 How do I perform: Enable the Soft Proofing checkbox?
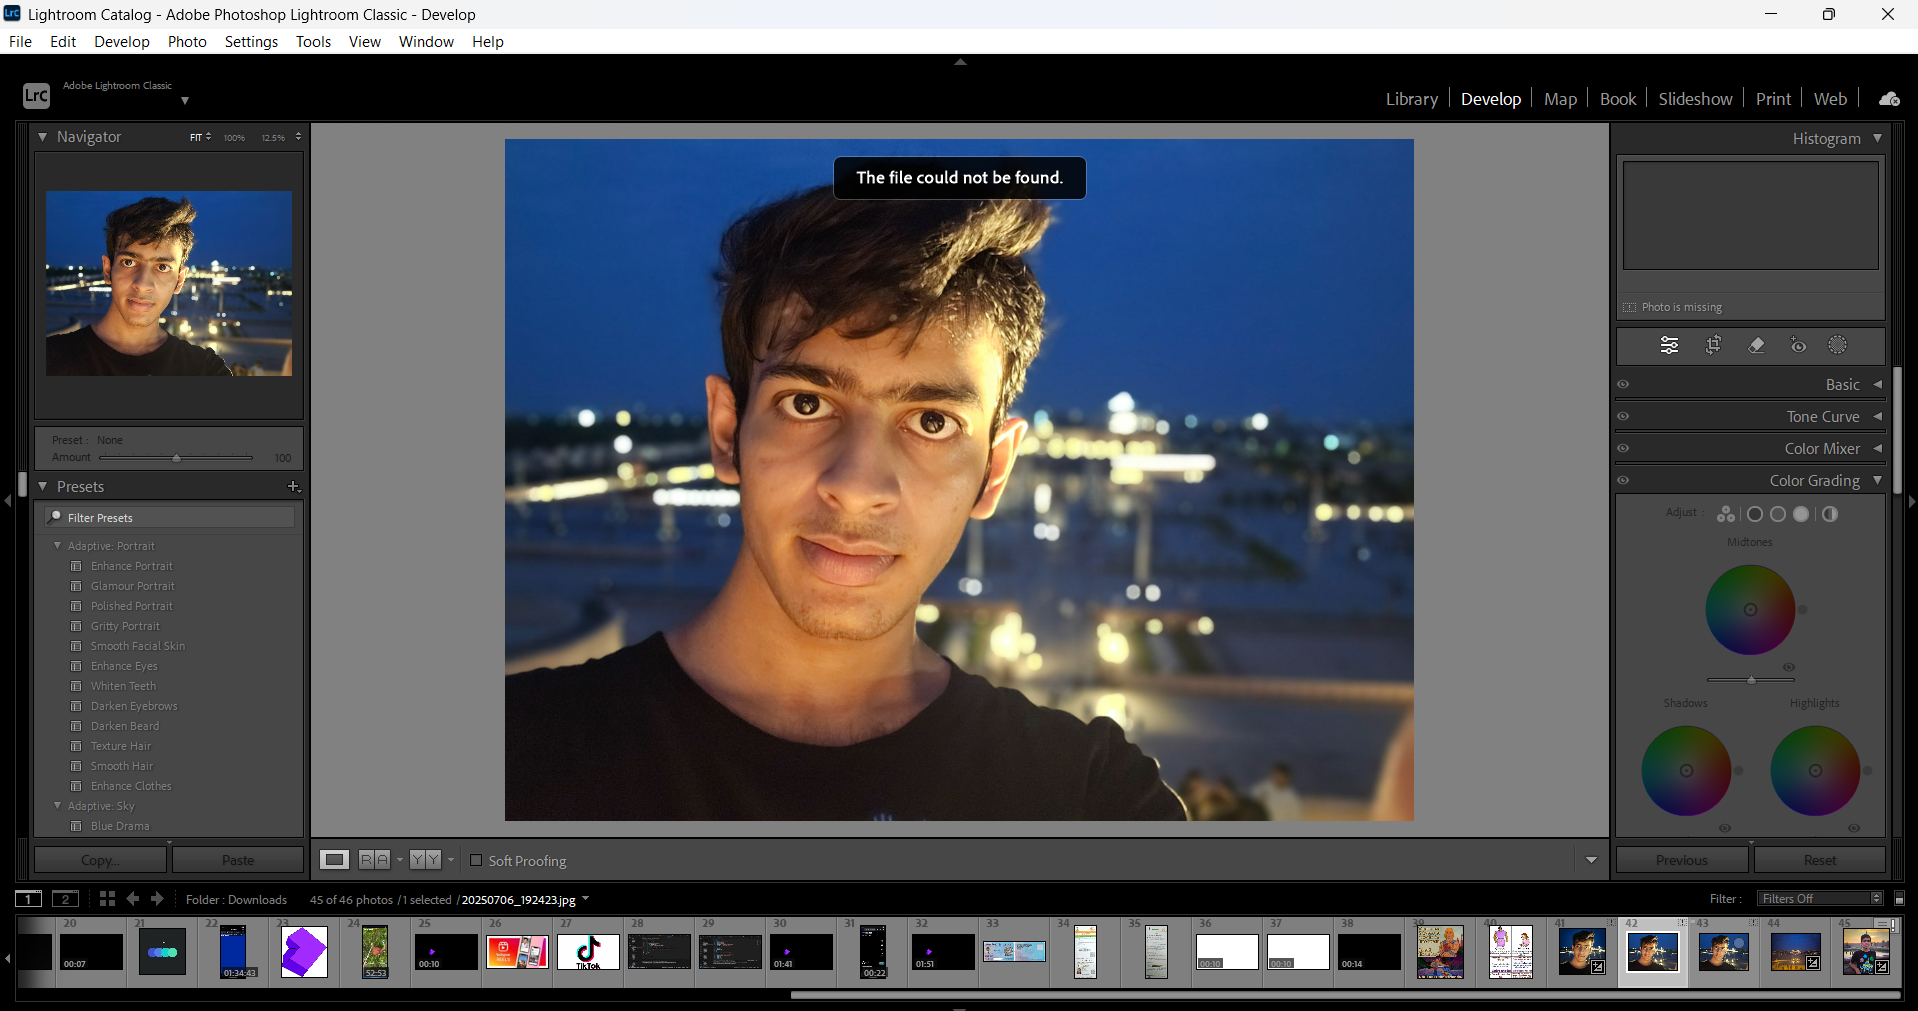point(476,860)
